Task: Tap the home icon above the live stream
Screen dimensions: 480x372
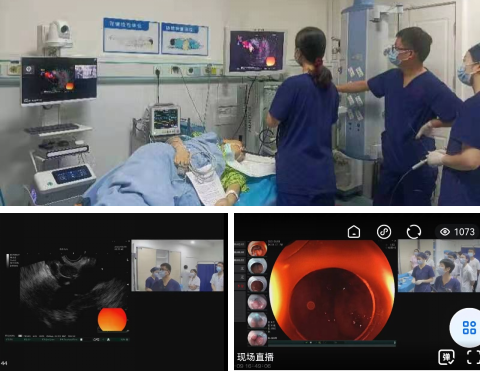Action: [x=354, y=231]
